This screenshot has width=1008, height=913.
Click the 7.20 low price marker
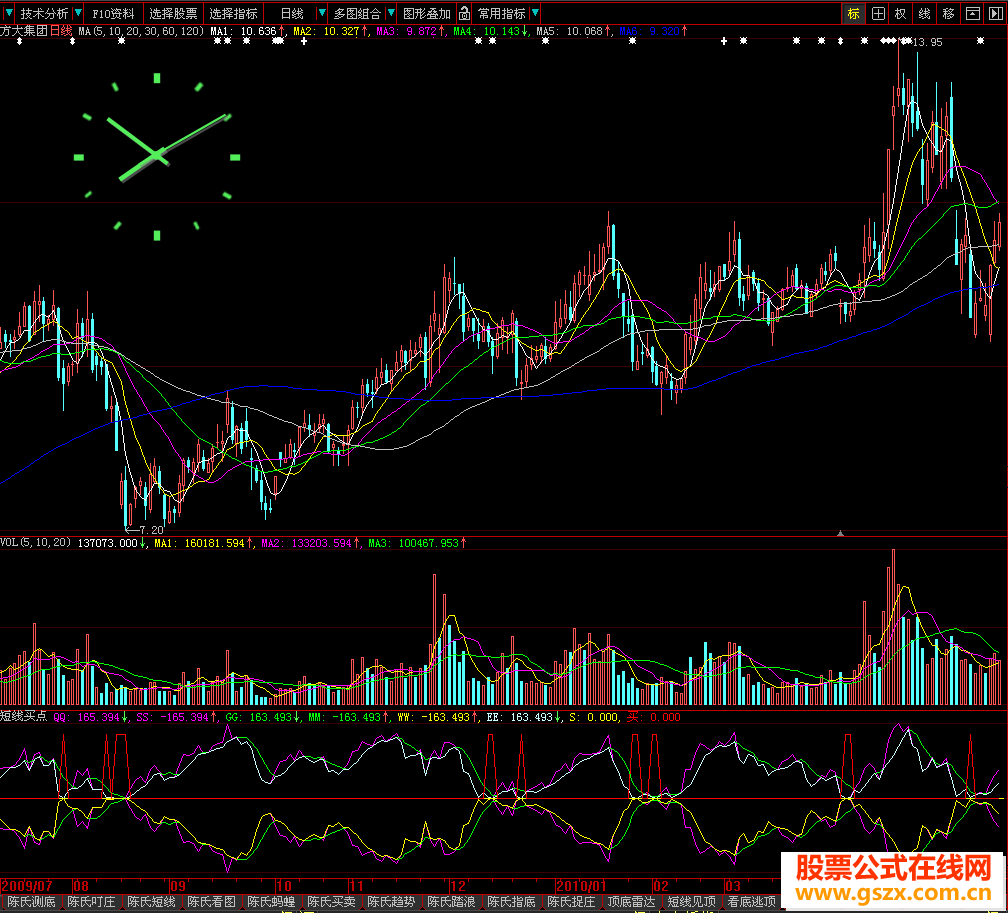151,530
